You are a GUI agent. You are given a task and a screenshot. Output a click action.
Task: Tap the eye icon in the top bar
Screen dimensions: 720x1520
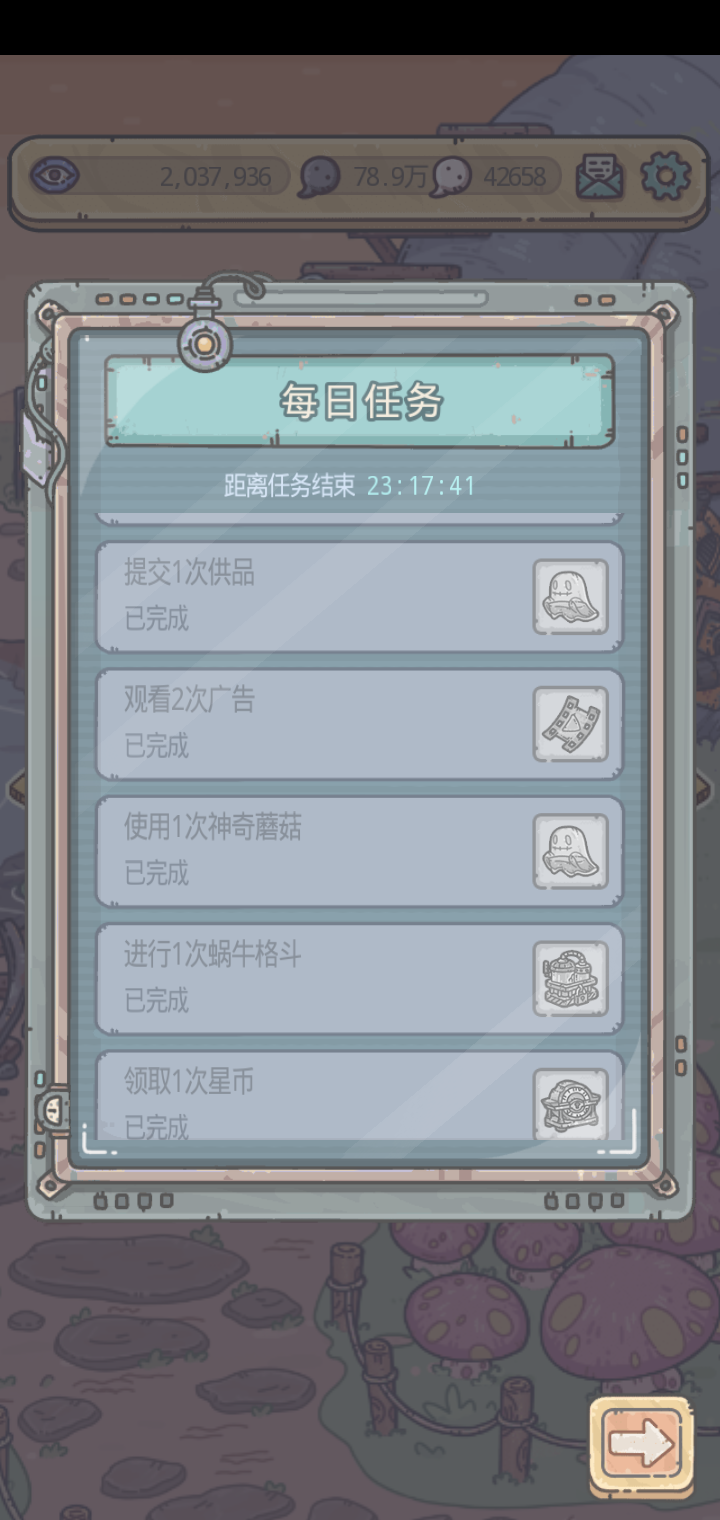coord(54,177)
